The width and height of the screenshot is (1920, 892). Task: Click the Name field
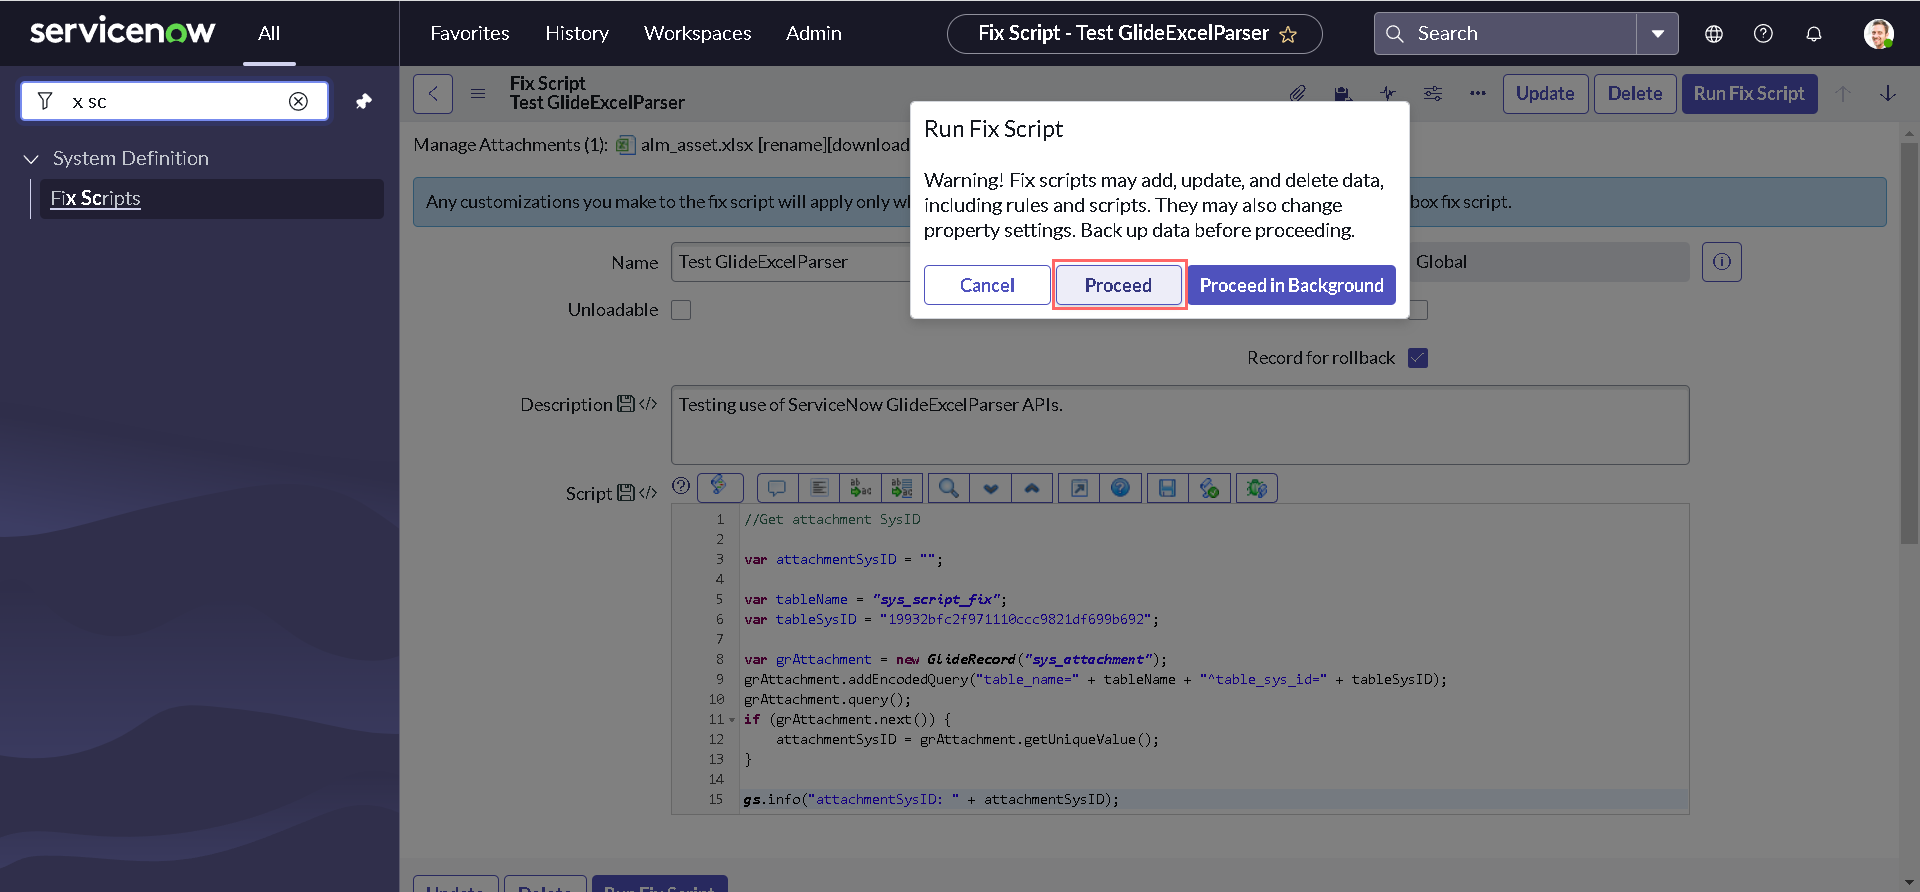(x=790, y=262)
